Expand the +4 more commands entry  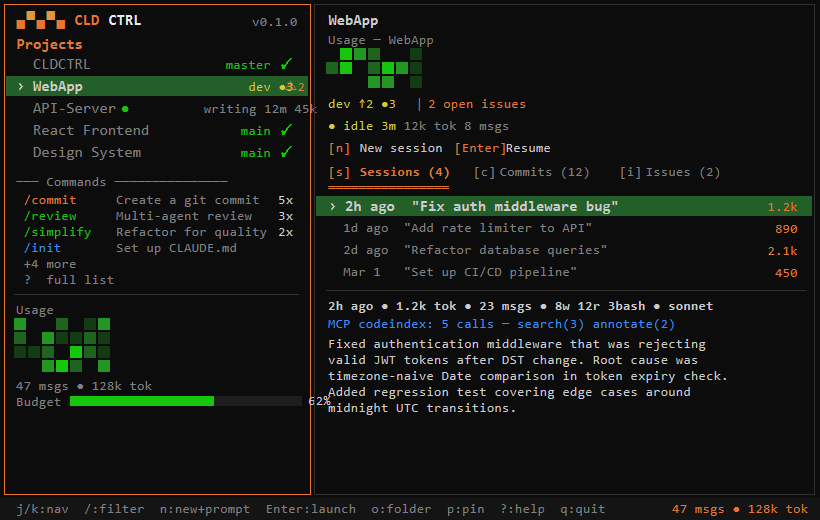50,264
